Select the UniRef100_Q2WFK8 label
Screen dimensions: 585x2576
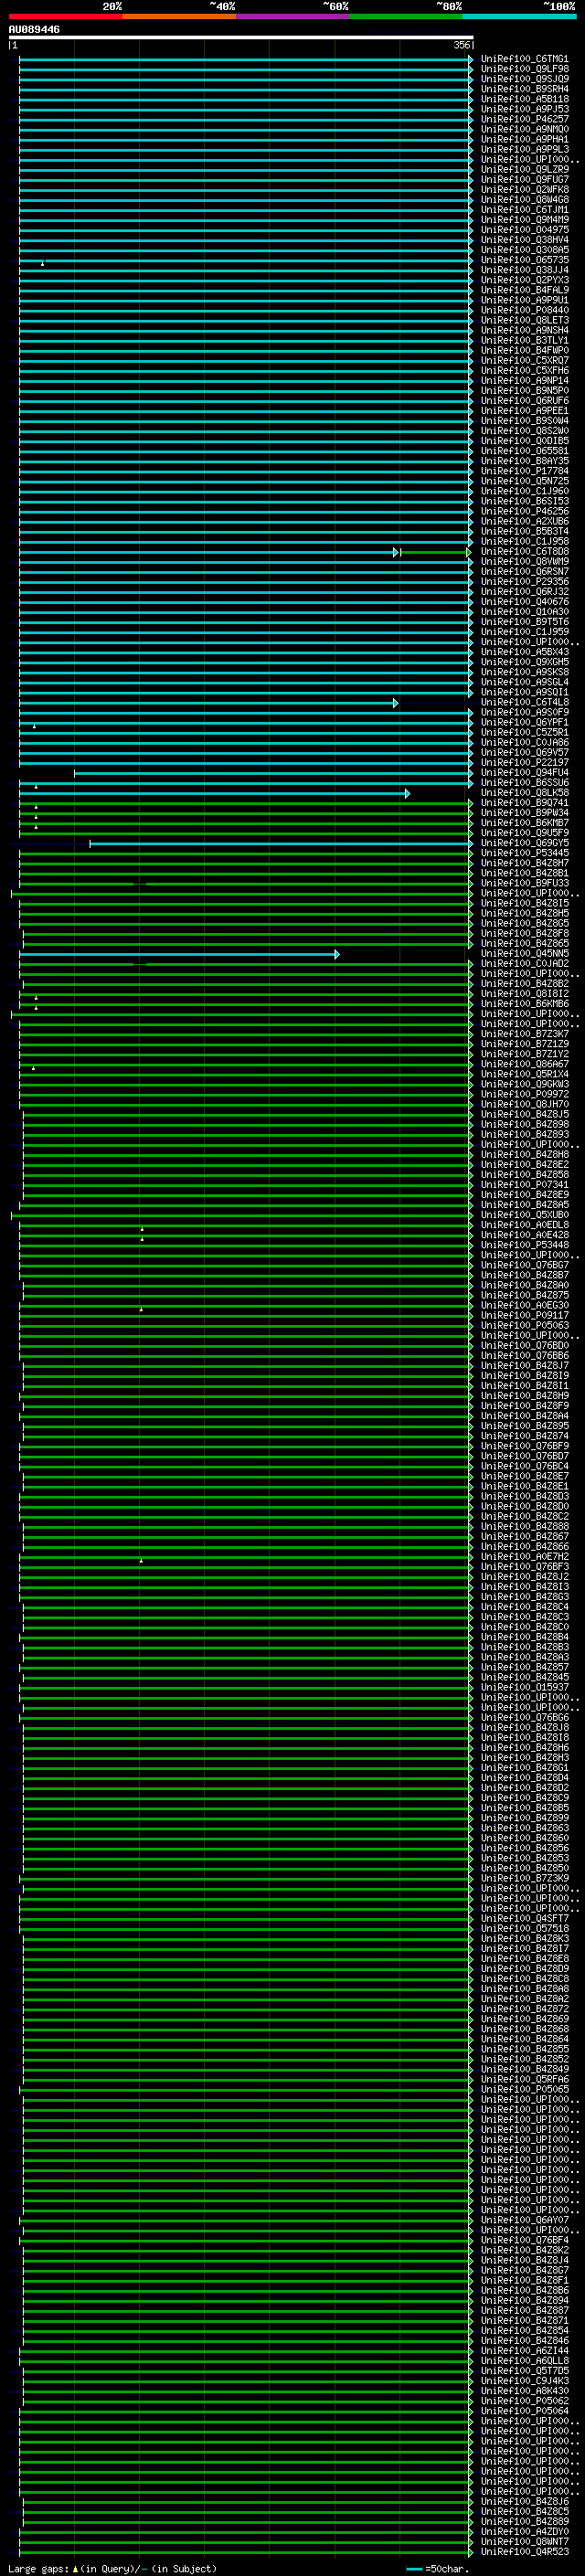(525, 190)
